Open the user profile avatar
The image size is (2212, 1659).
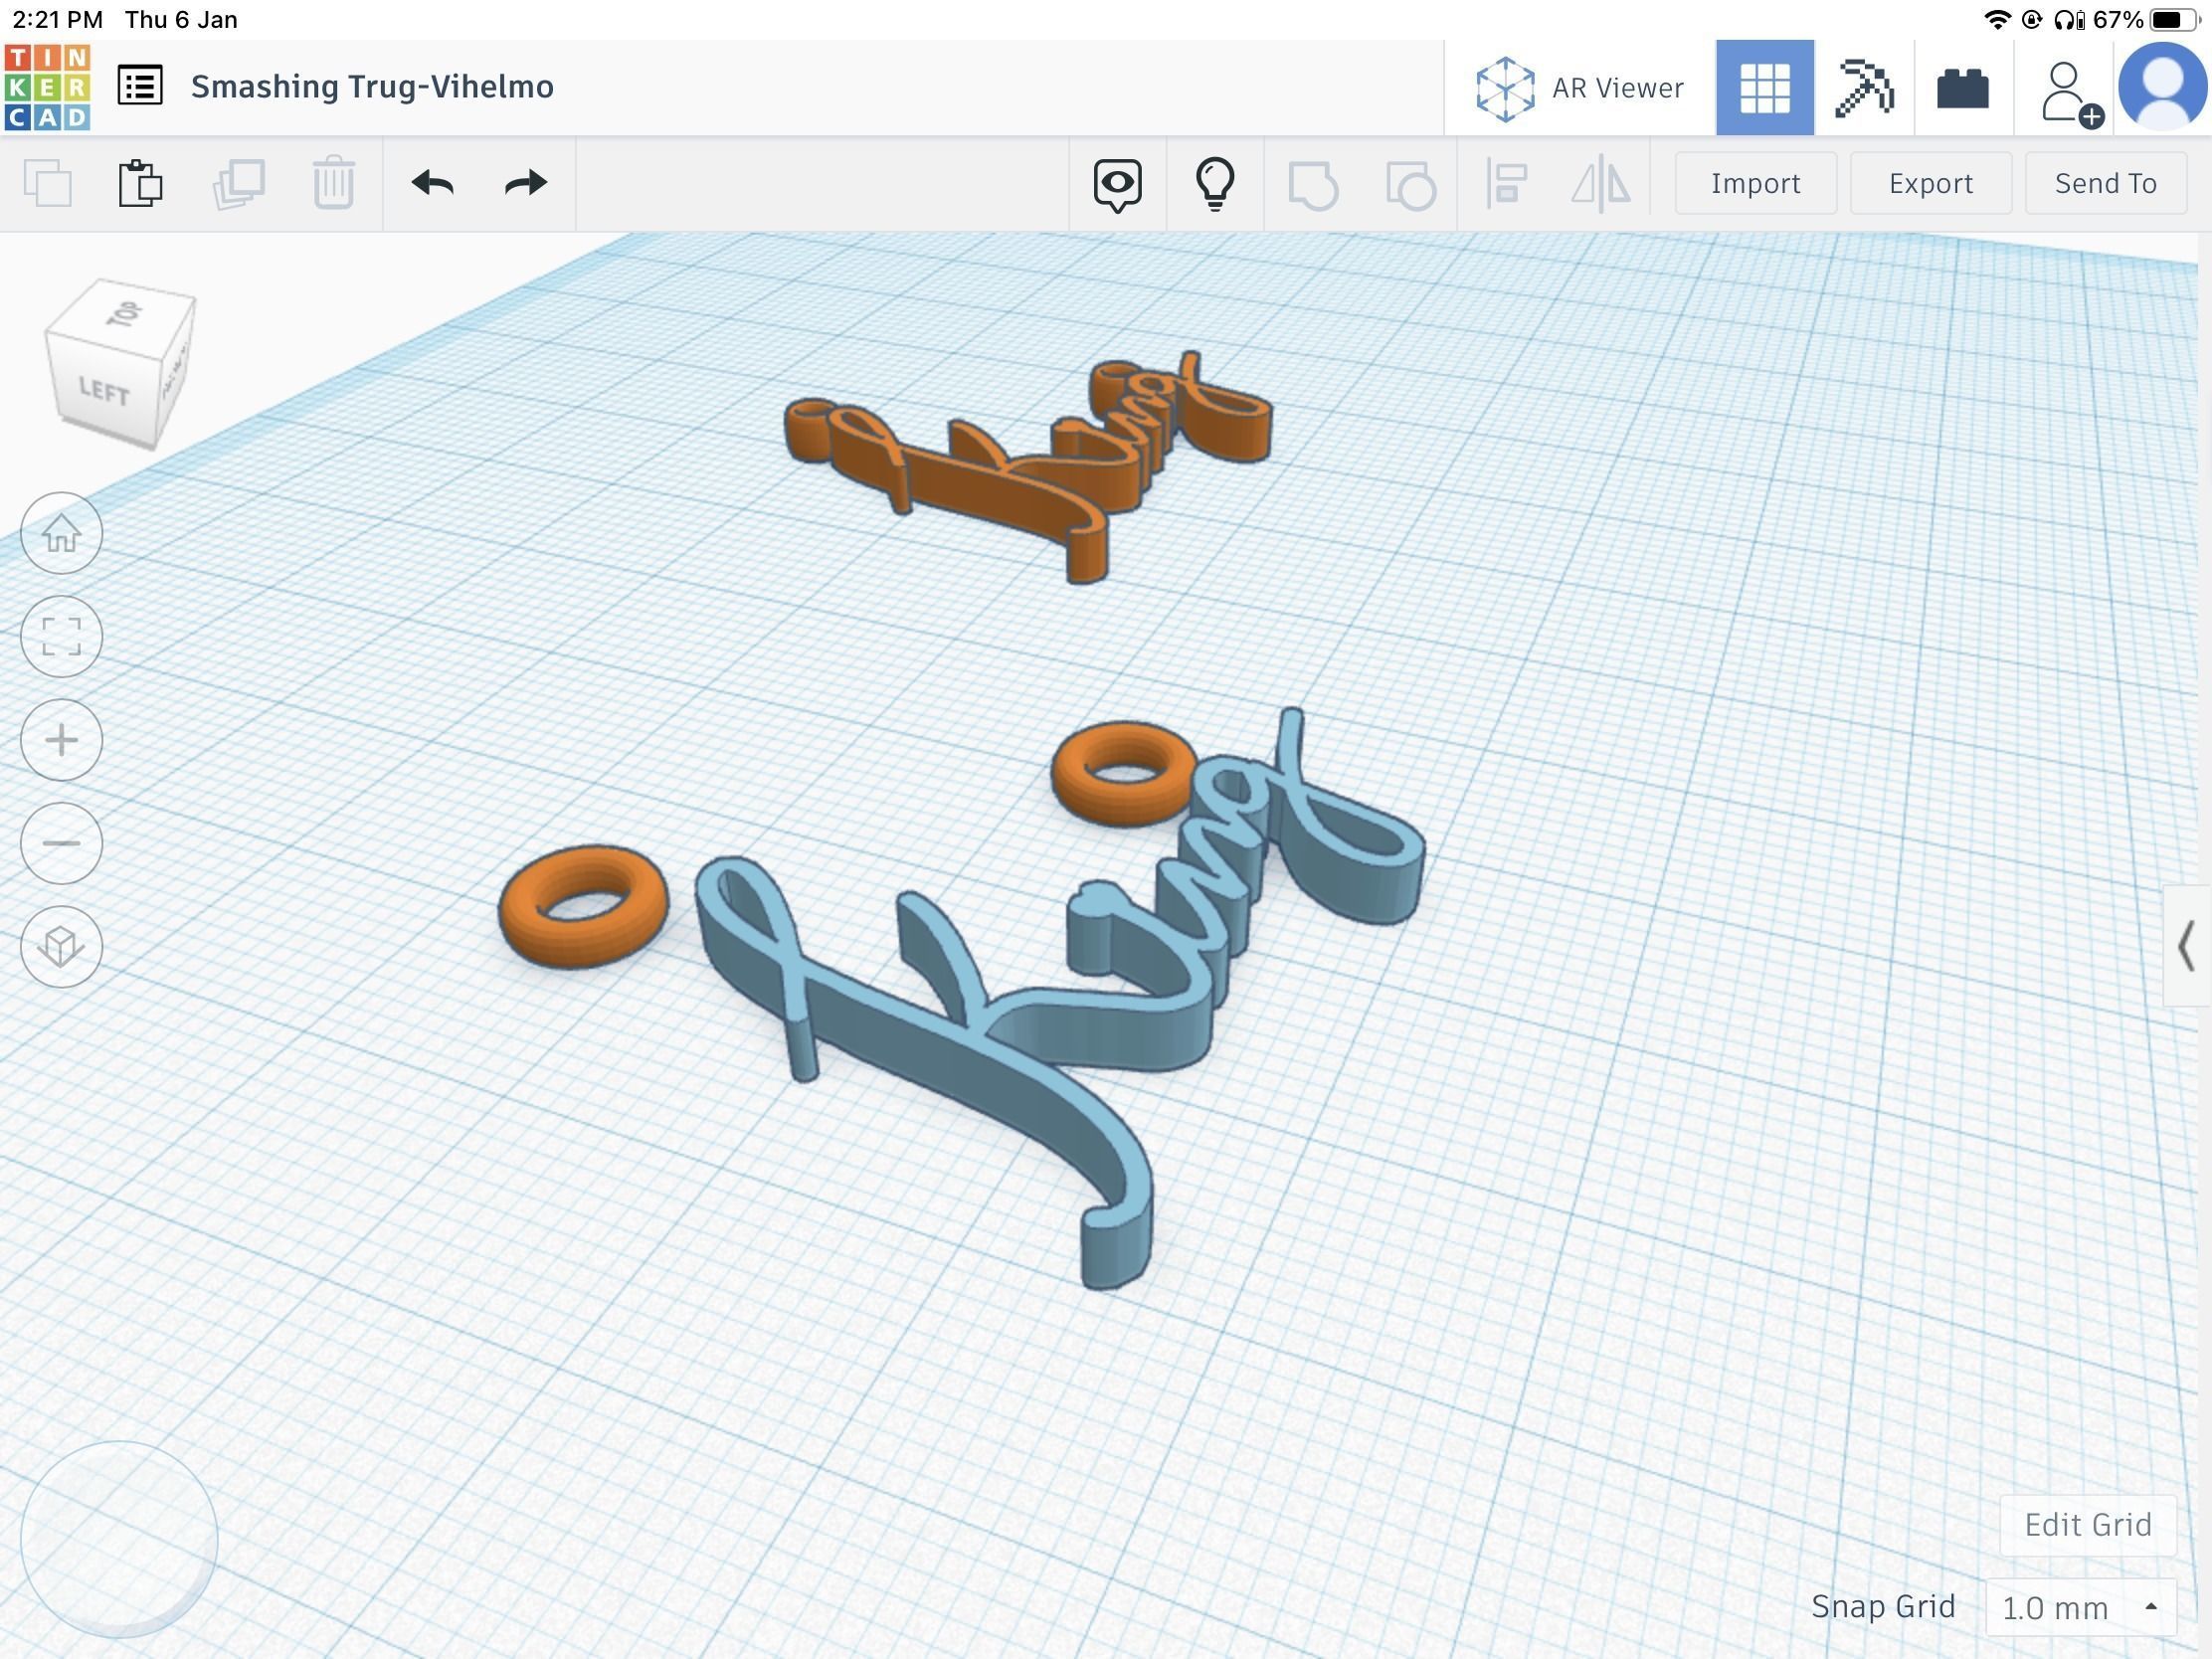pos(2163,87)
